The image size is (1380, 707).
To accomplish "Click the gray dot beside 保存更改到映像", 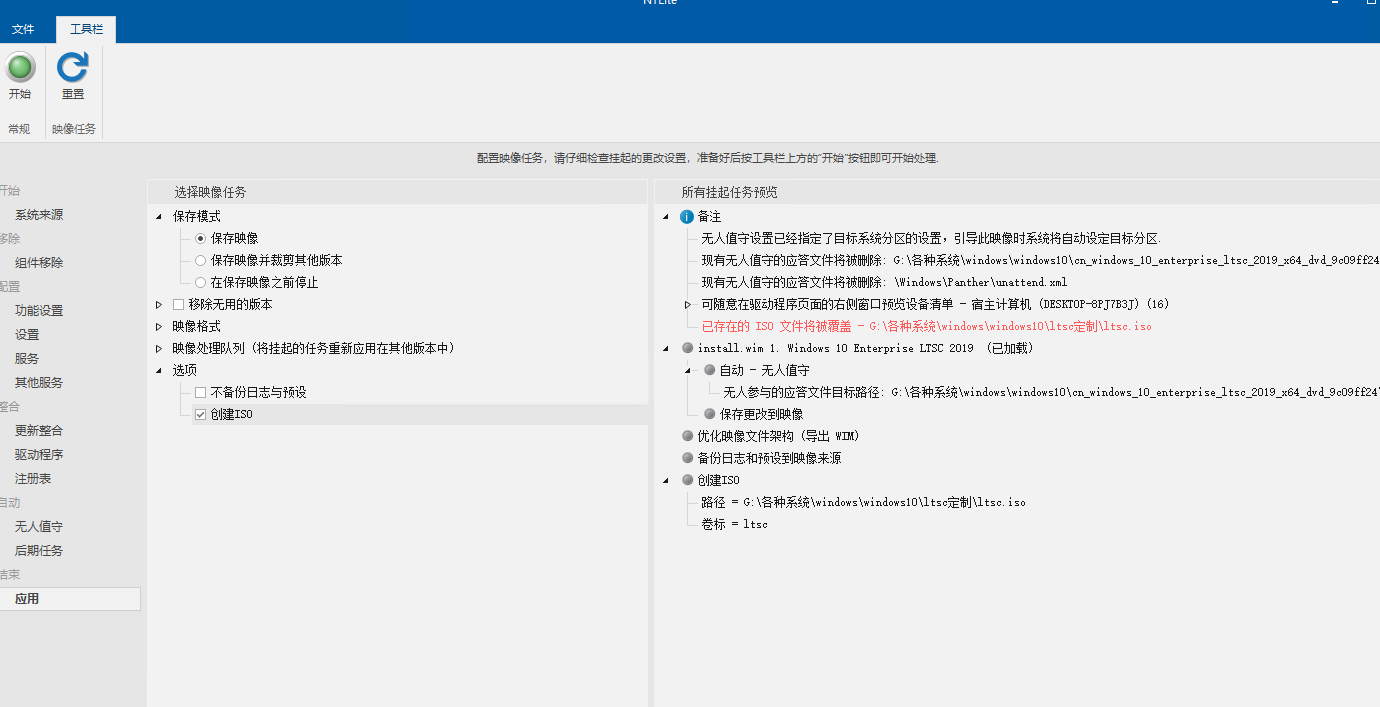I will [709, 414].
